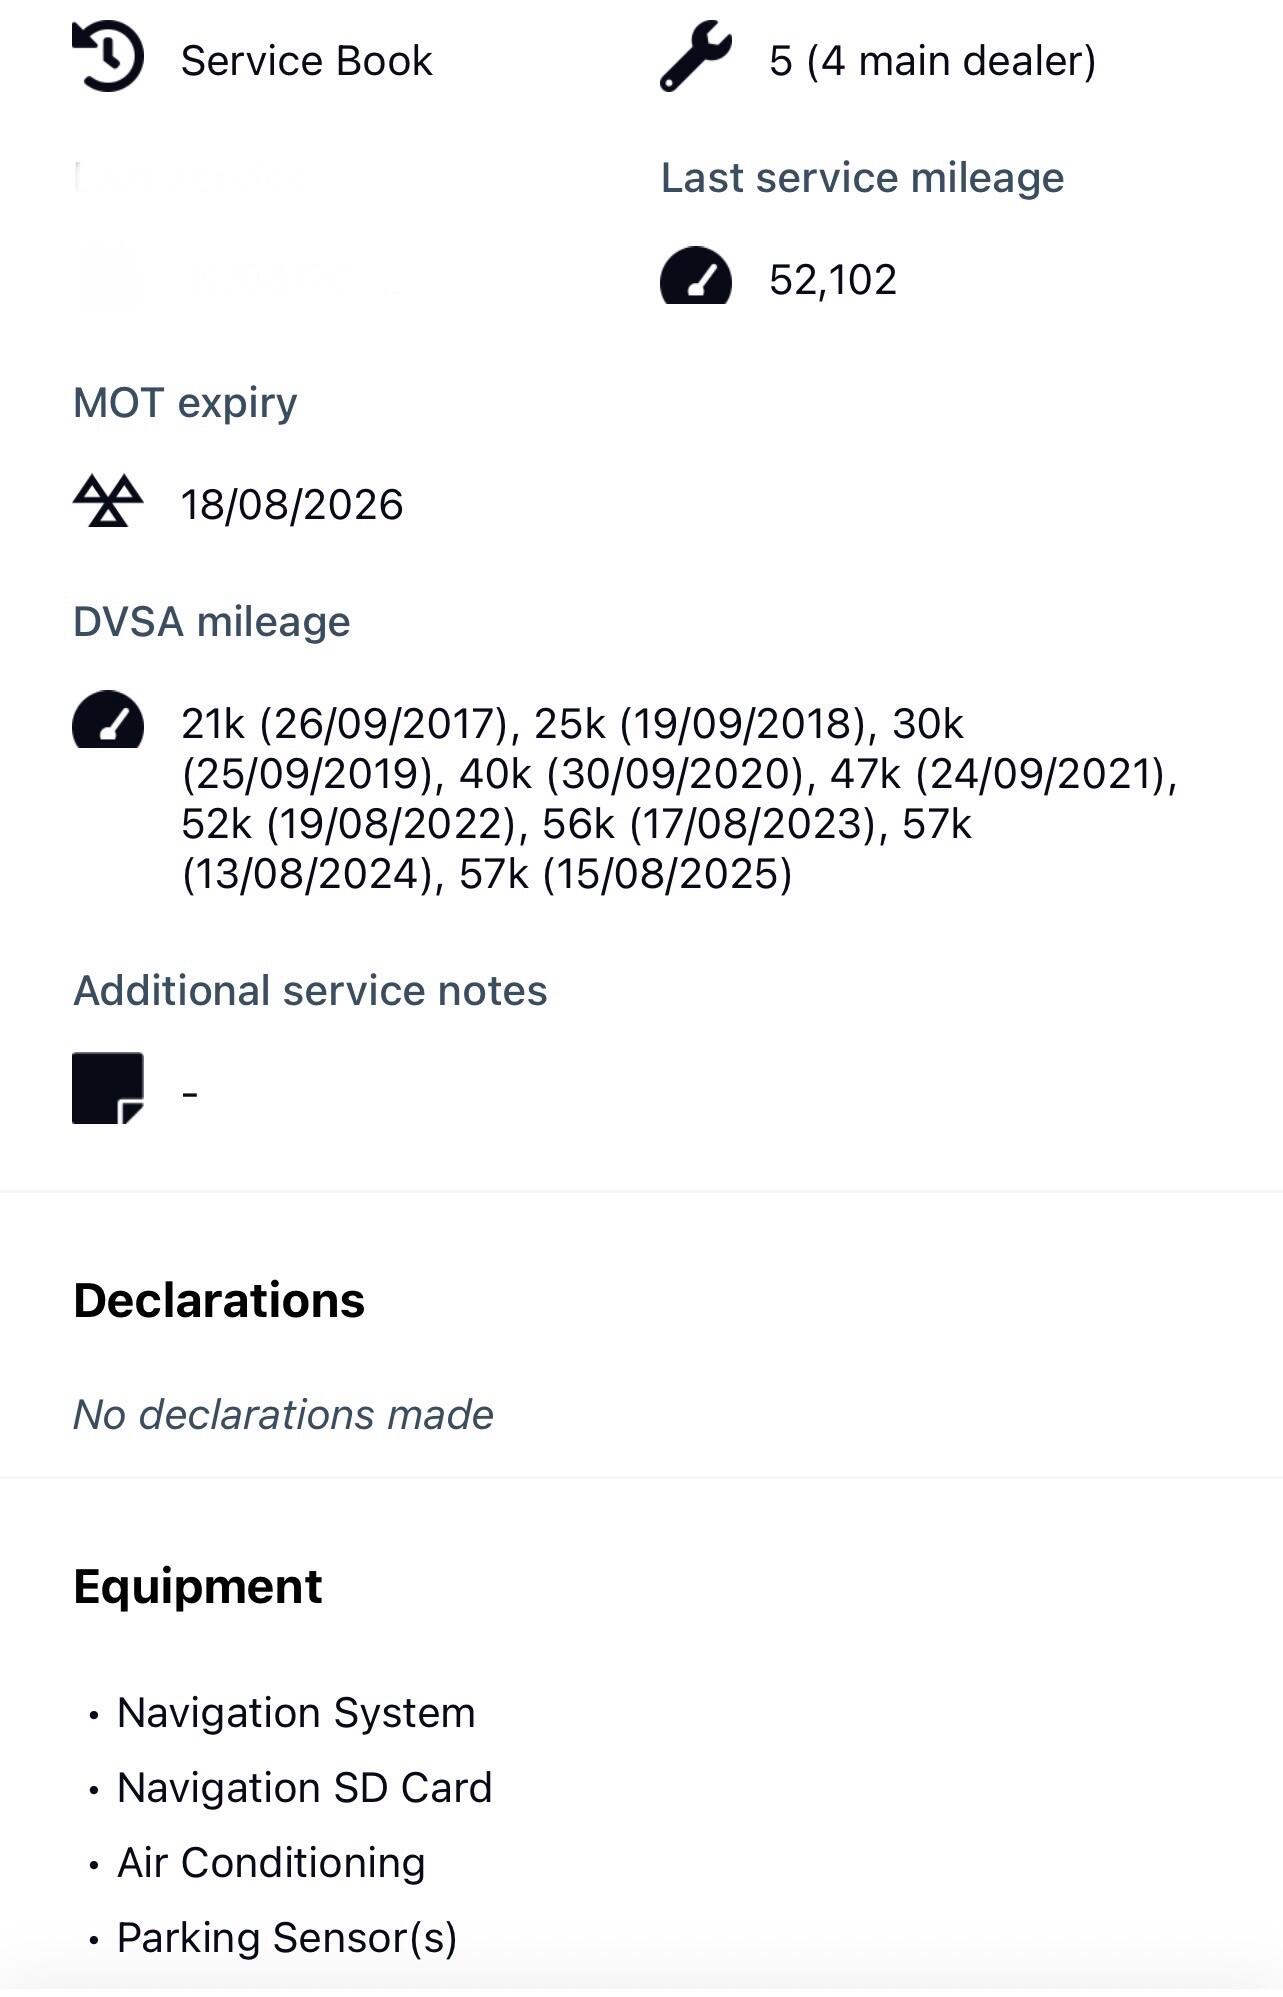Tap the Service Book history clock icon
The width and height of the screenshot is (1283, 1997).
[x=108, y=58]
